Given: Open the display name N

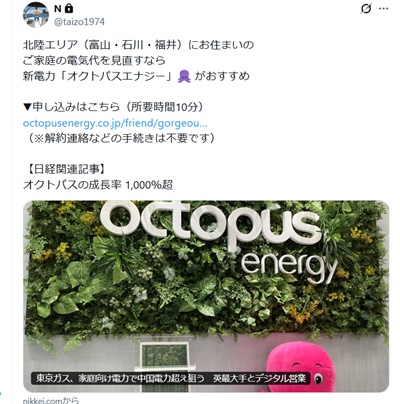Looking at the screenshot, I should click(x=58, y=9).
